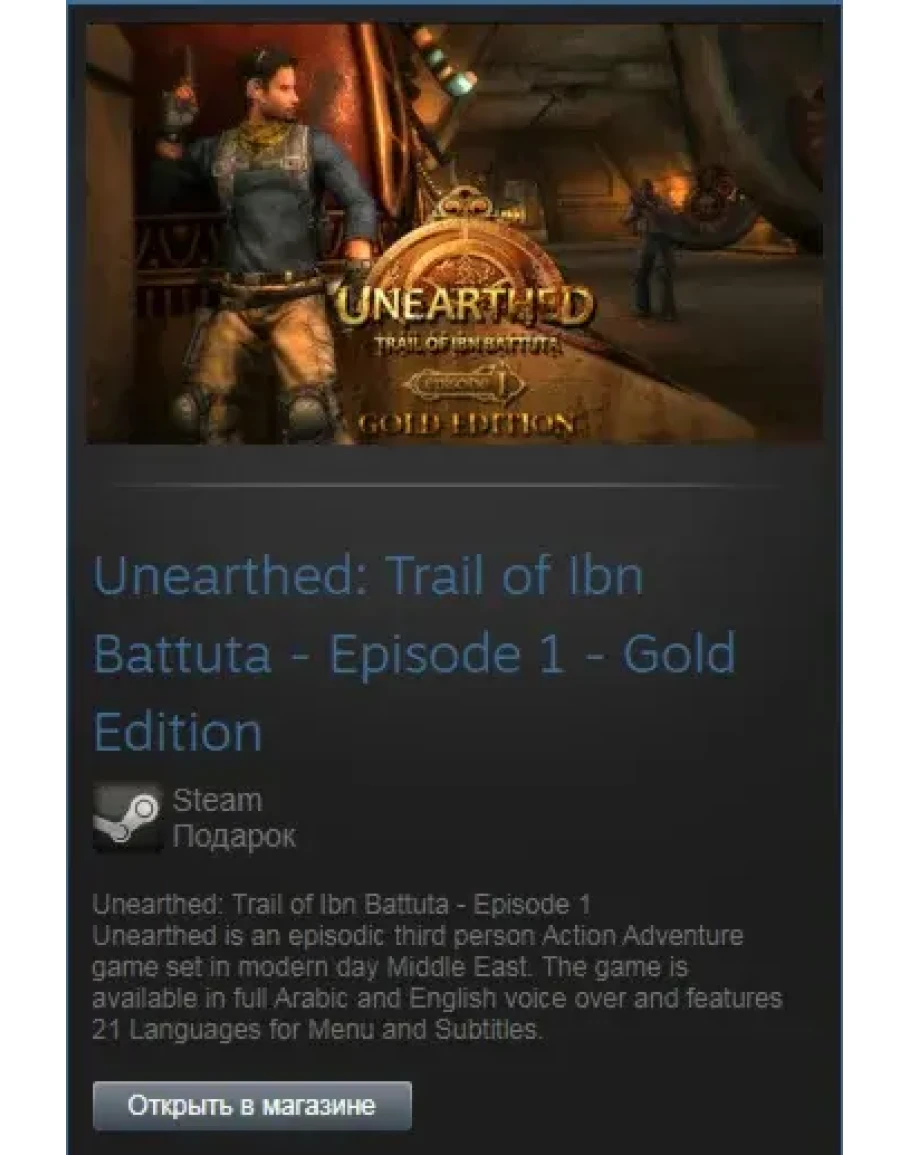Click the Trail of Ibn Battuta banner subtitle
Viewport: 910px width, 1155px height.
click(x=466, y=344)
